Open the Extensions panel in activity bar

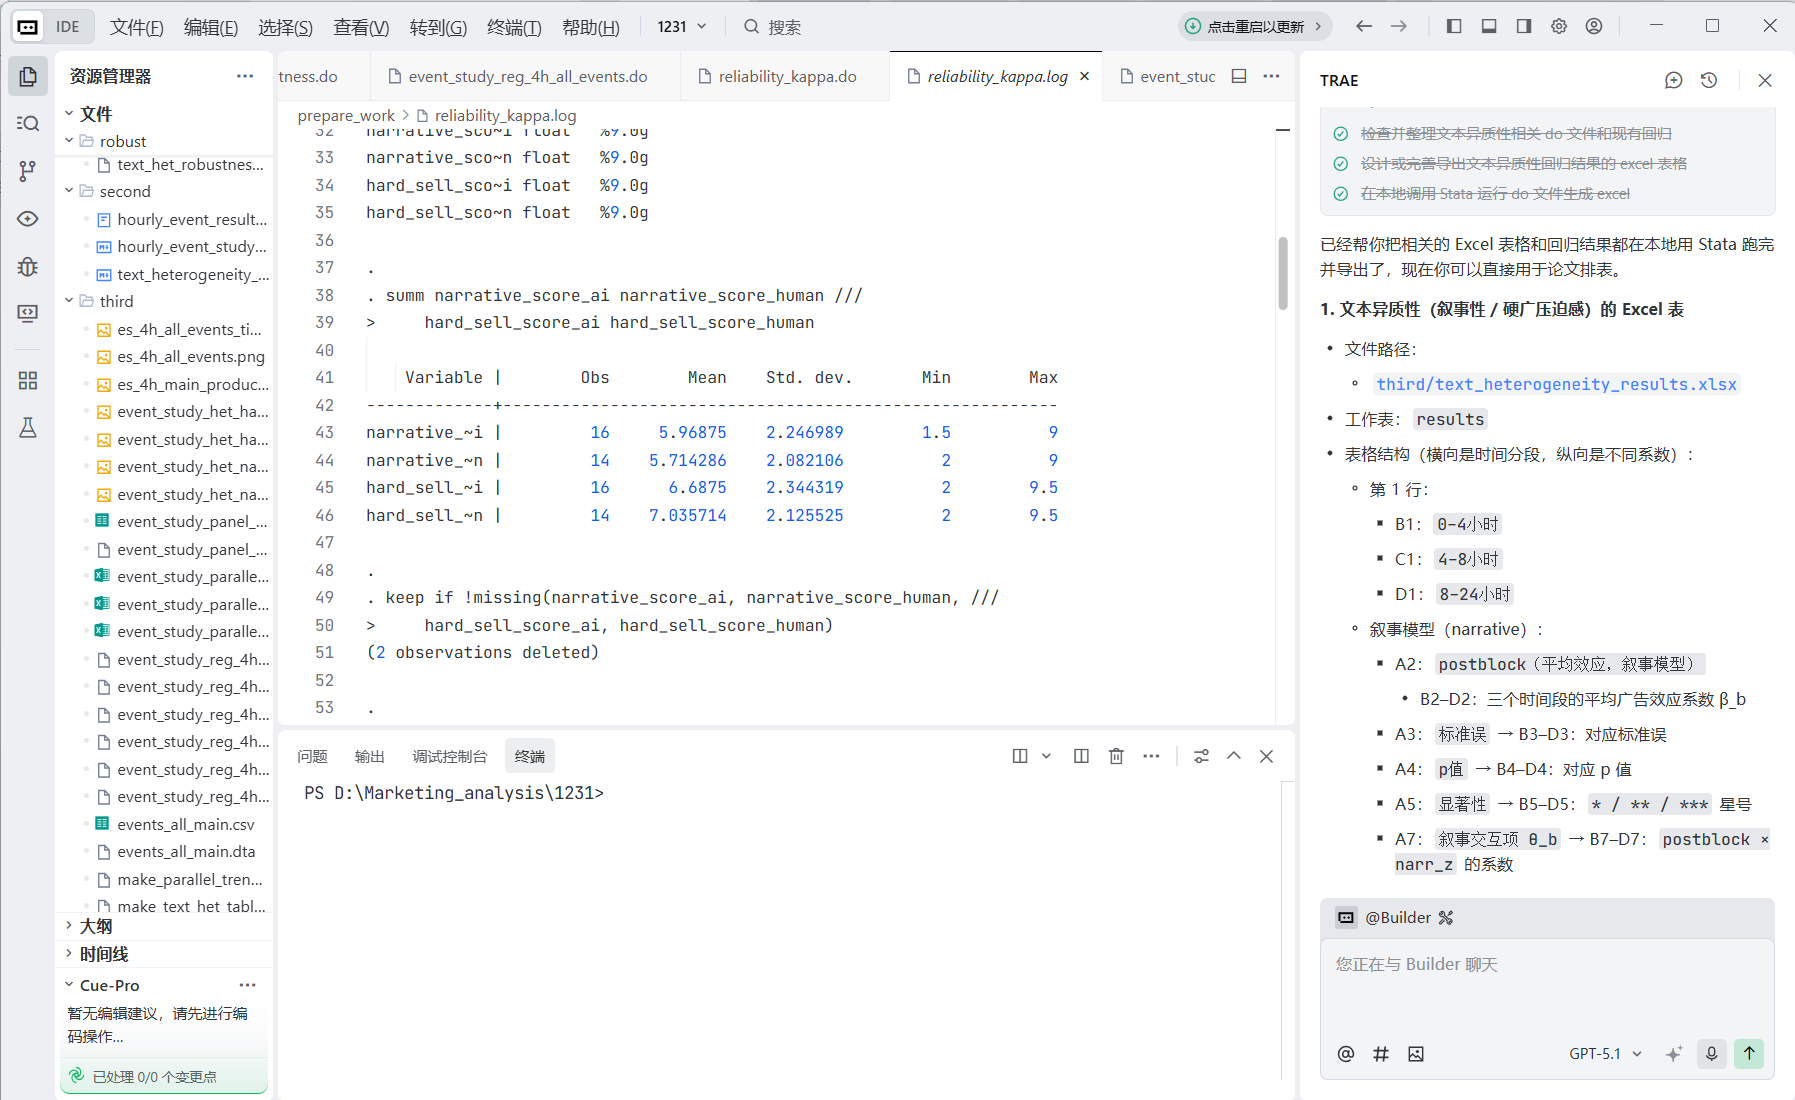[28, 380]
